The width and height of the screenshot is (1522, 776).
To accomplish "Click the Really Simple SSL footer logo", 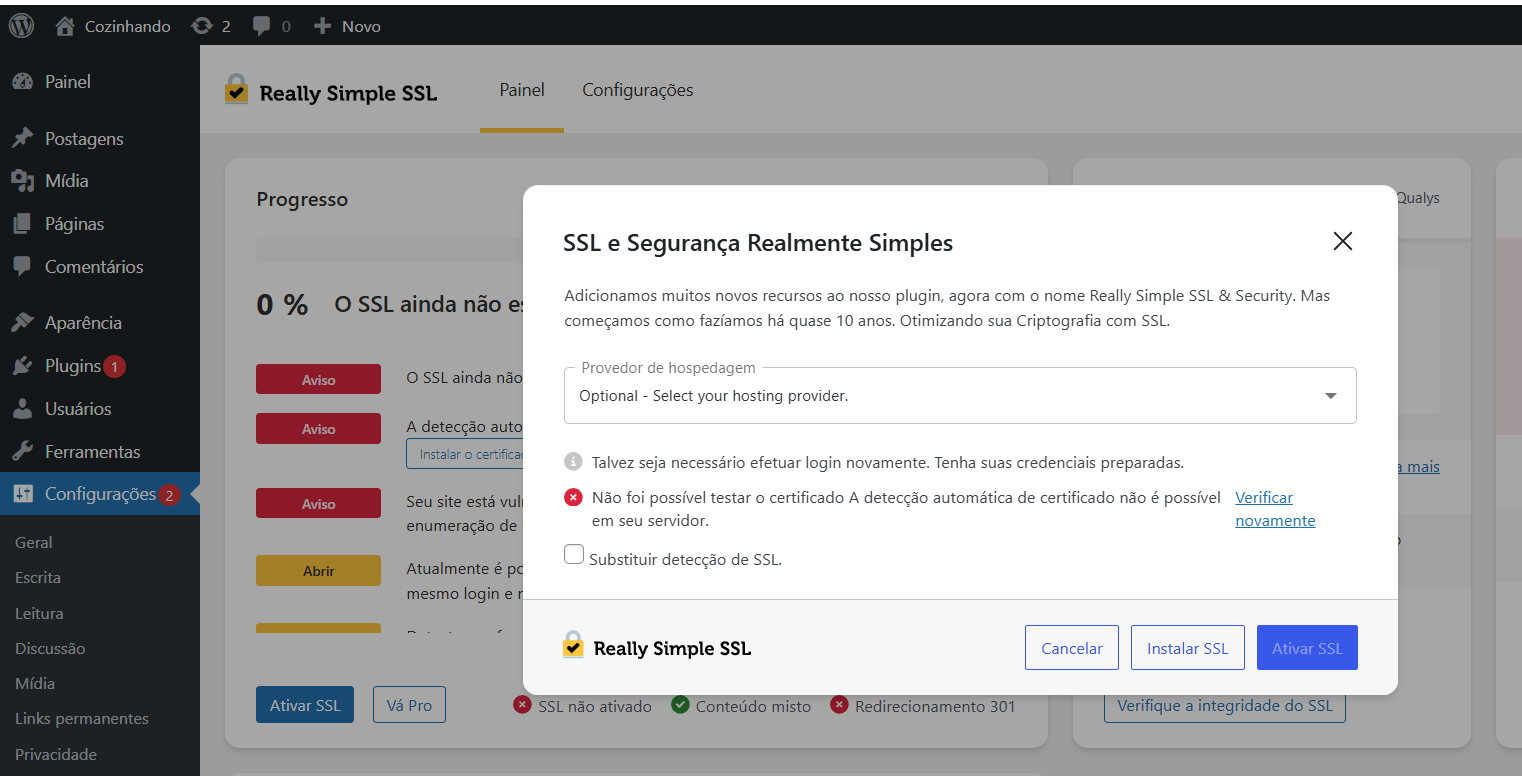I will pyautogui.click(x=657, y=647).
